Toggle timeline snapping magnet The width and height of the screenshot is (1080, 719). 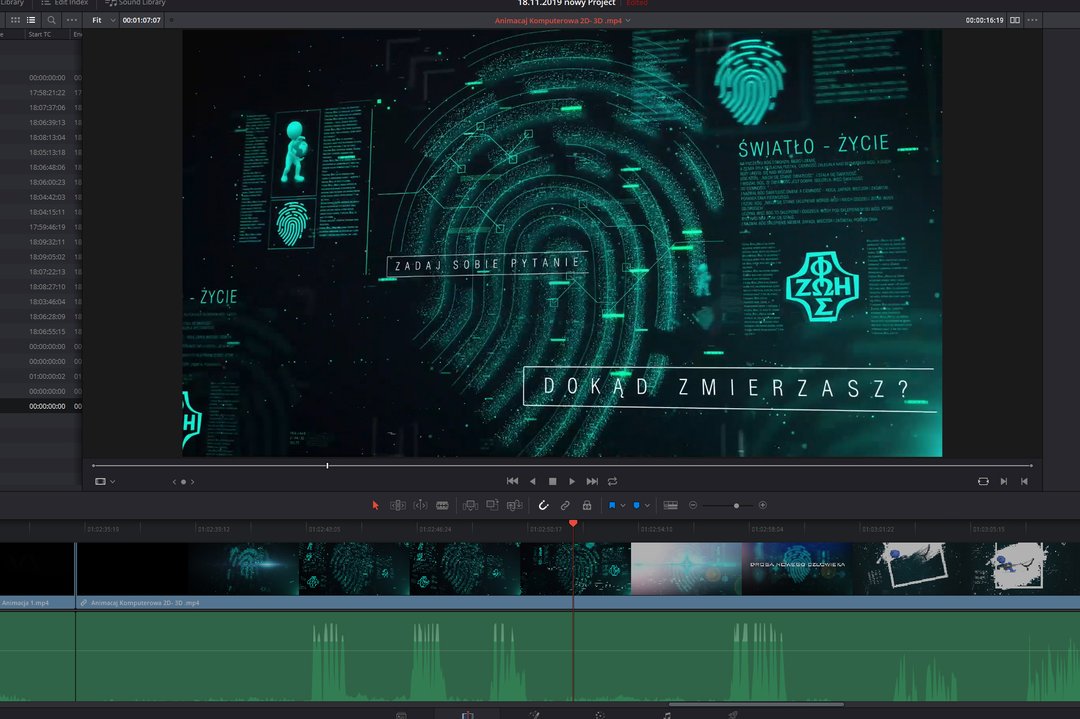tap(544, 506)
